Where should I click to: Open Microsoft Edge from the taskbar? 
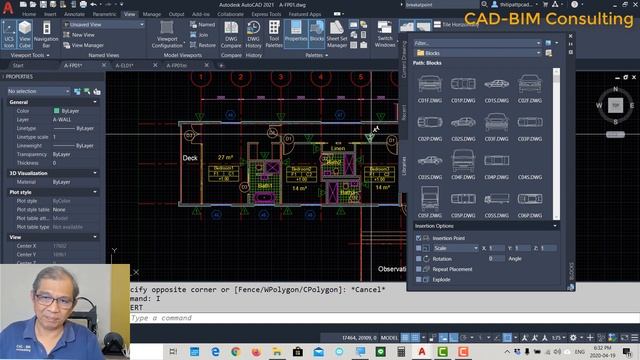pyautogui.click(x=215, y=351)
